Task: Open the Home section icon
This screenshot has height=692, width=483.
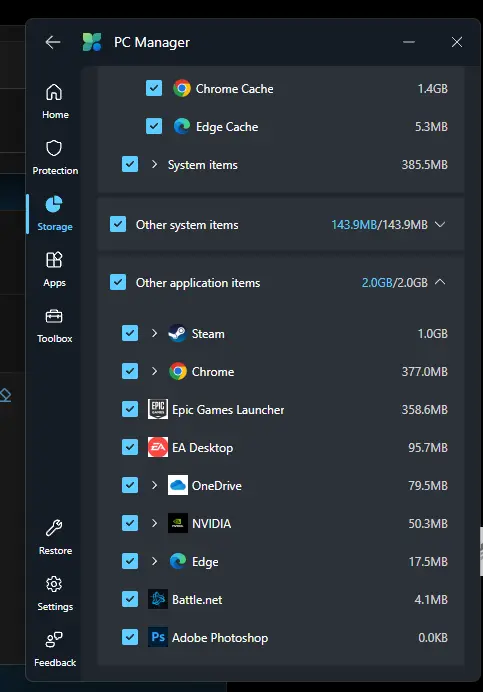Action: coord(54,92)
